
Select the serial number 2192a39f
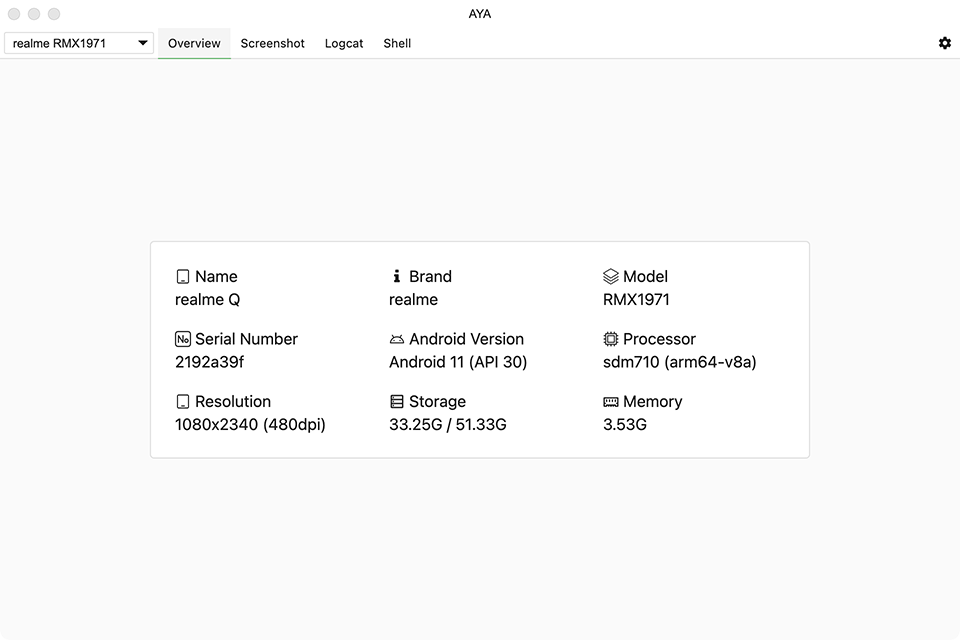[x=209, y=363]
